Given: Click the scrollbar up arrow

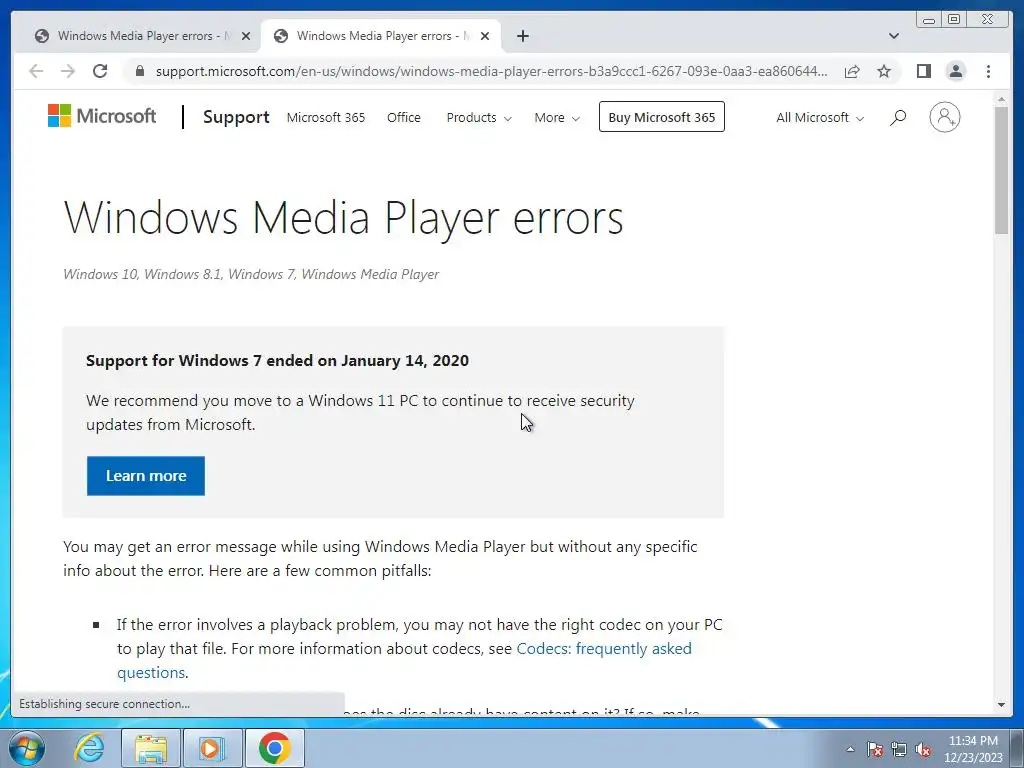Looking at the screenshot, I should 1001,99.
